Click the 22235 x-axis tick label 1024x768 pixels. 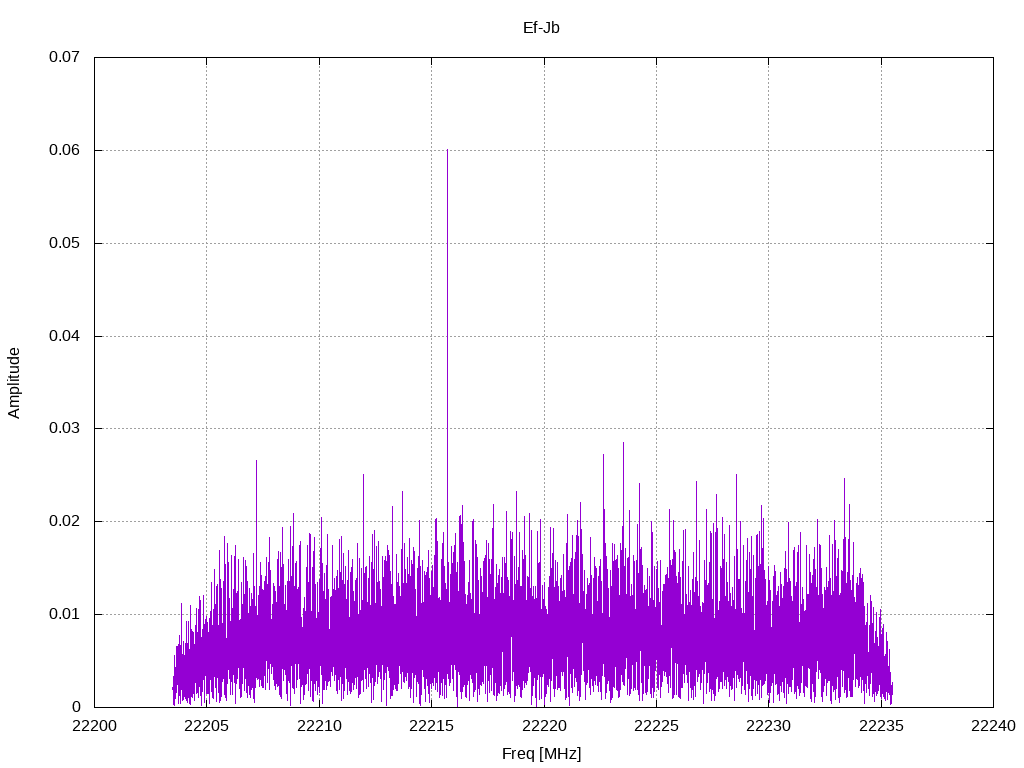[x=881, y=726]
